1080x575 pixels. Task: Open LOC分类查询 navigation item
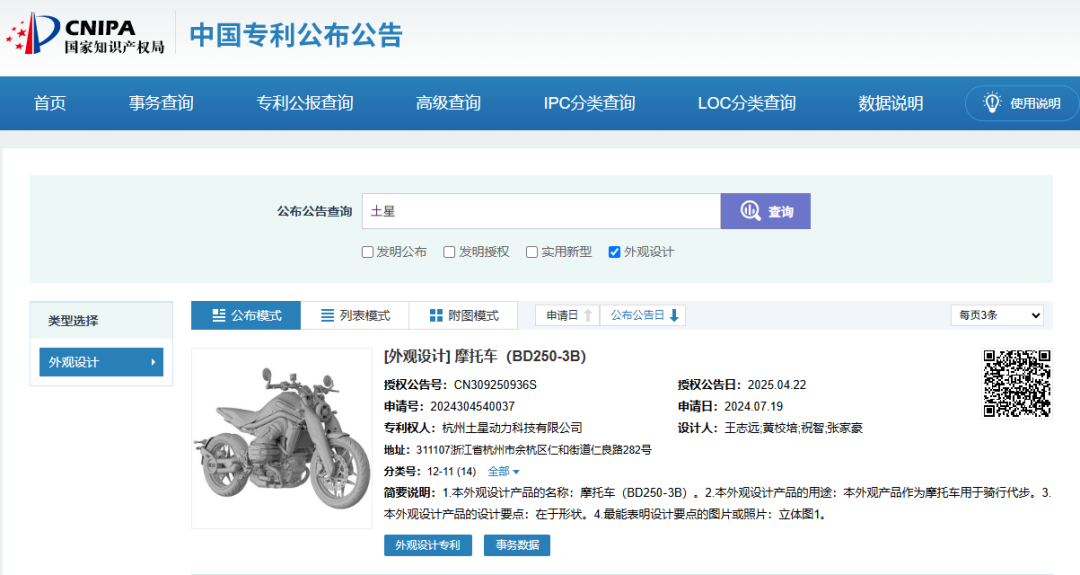[x=747, y=103]
